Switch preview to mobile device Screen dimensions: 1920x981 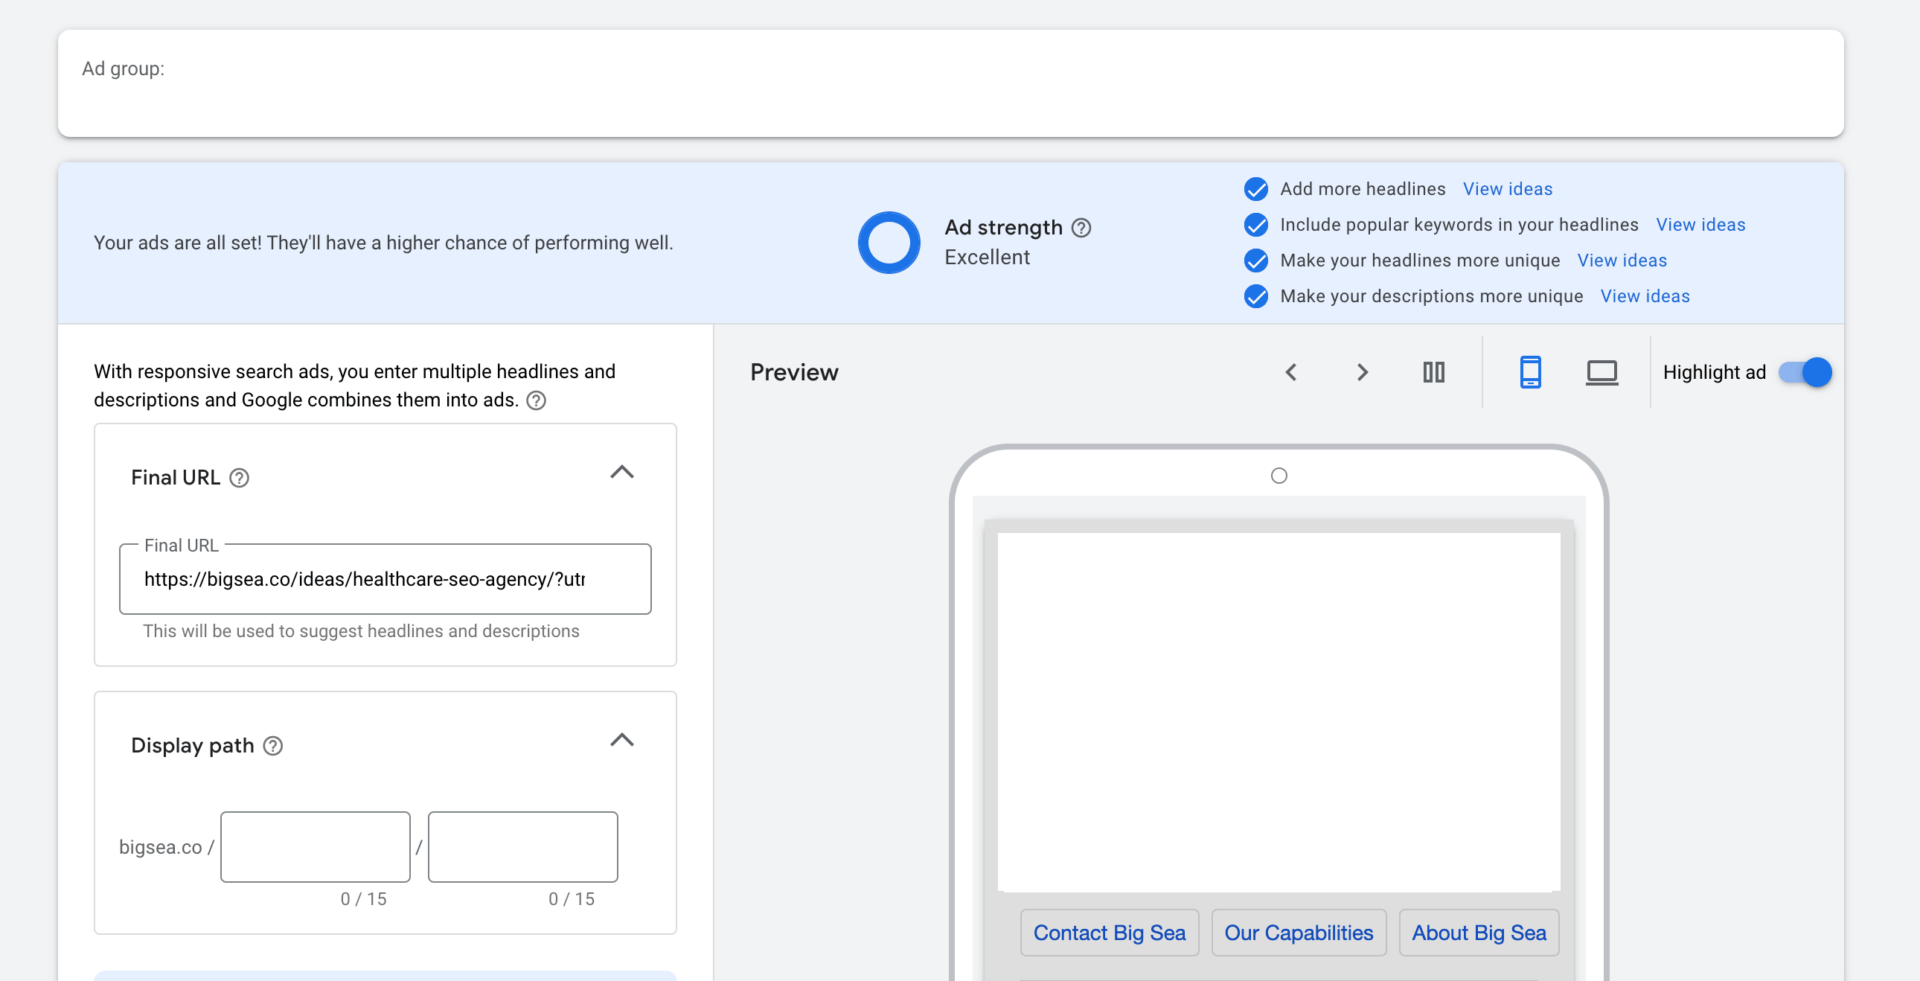(1530, 372)
